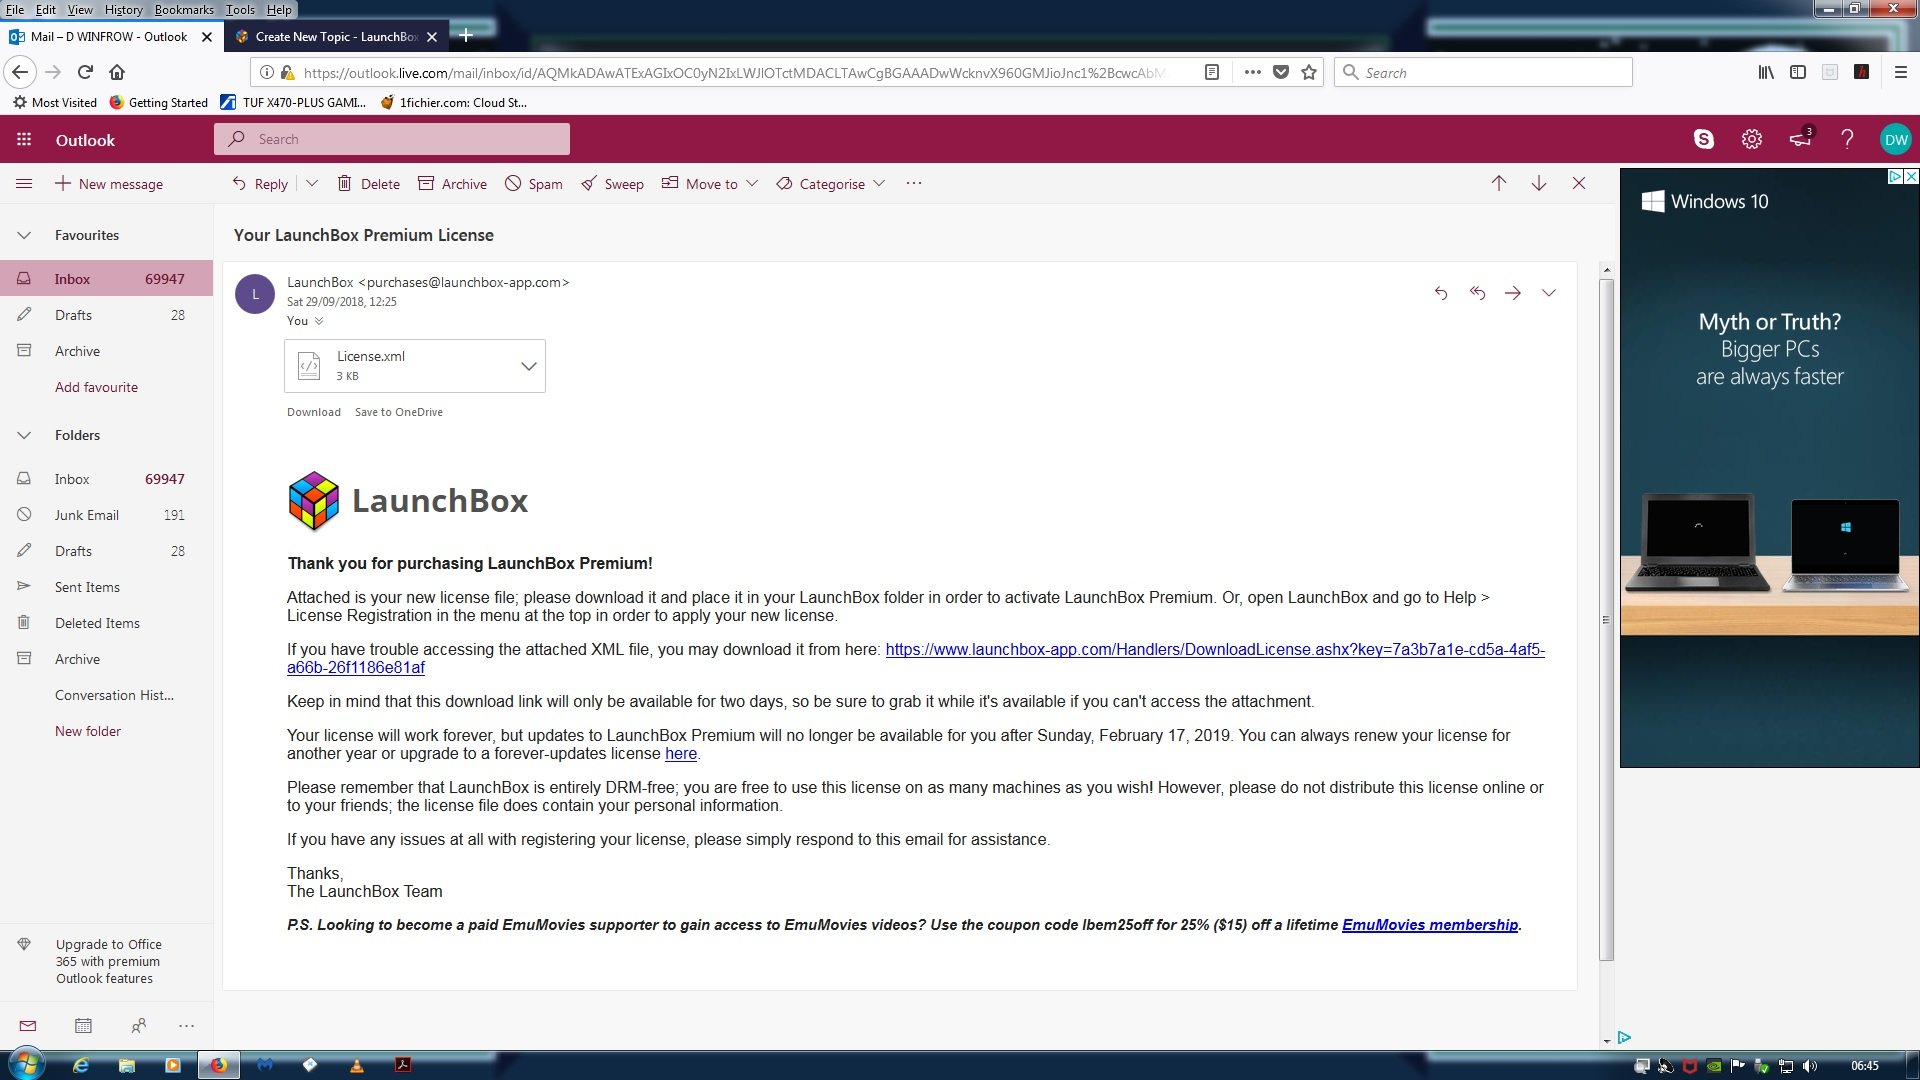Collapse the Folders section
The height and width of the screenshot is (1080, 1920).
point(24,436)
